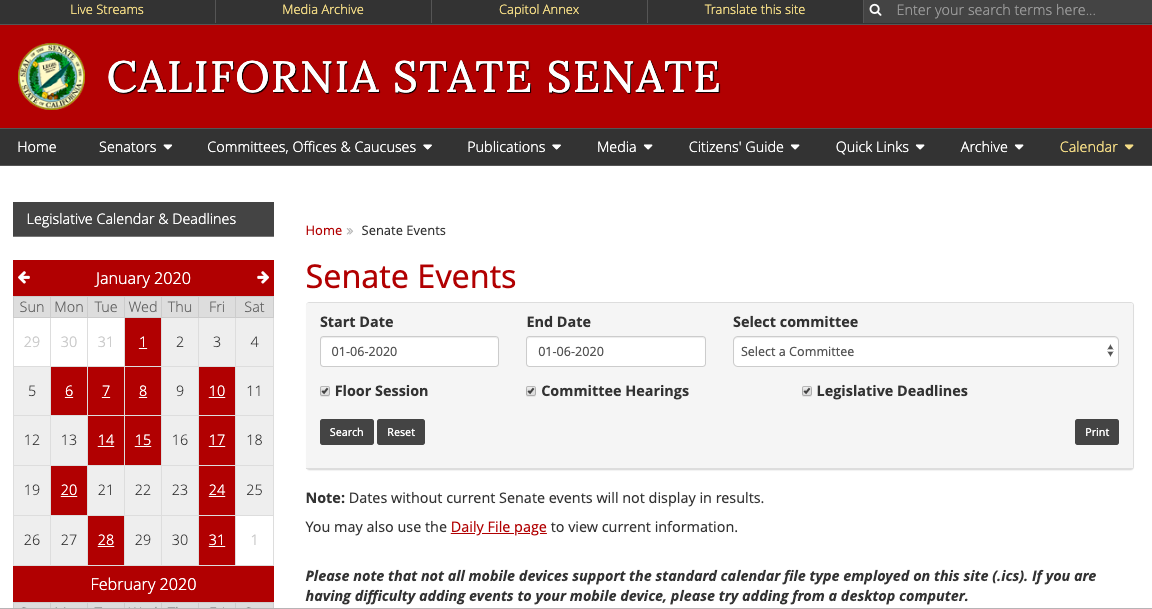Toggle the Committee Hearings checkbox
Viewport: 1152px width, 609px height.
531,392
